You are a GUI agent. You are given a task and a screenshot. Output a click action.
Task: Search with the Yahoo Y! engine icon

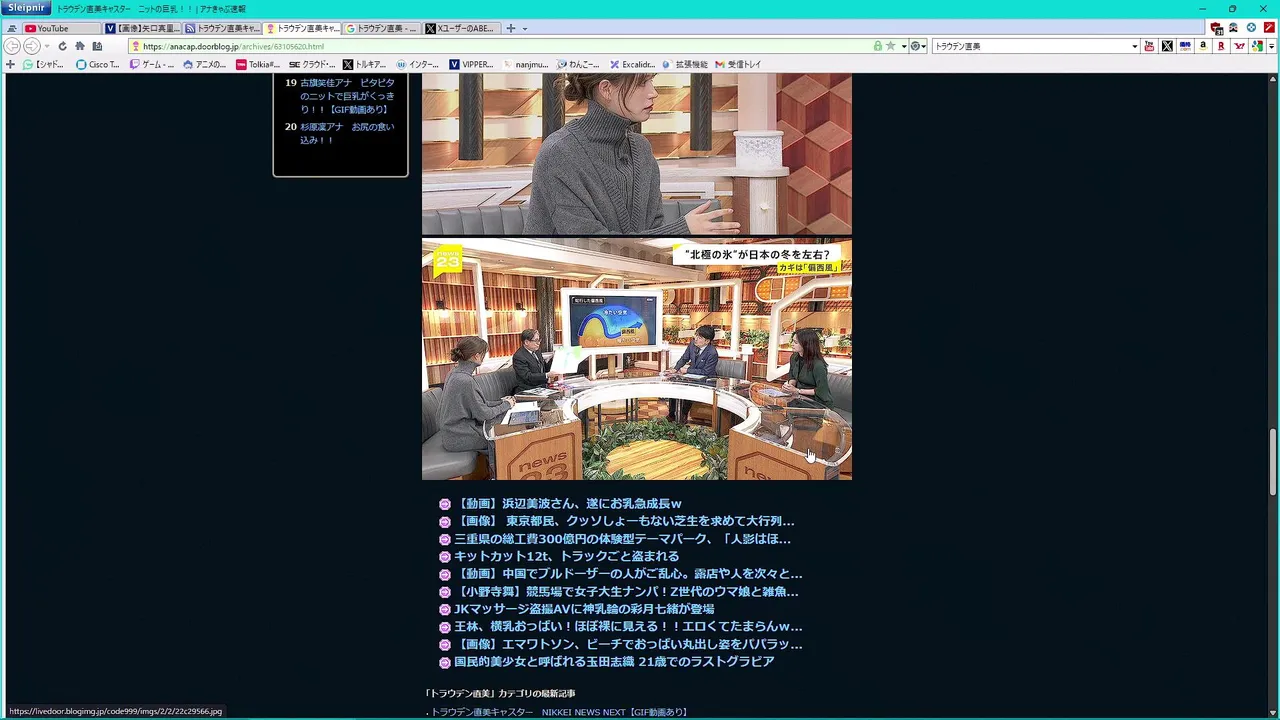click(x=1240, y=46)
